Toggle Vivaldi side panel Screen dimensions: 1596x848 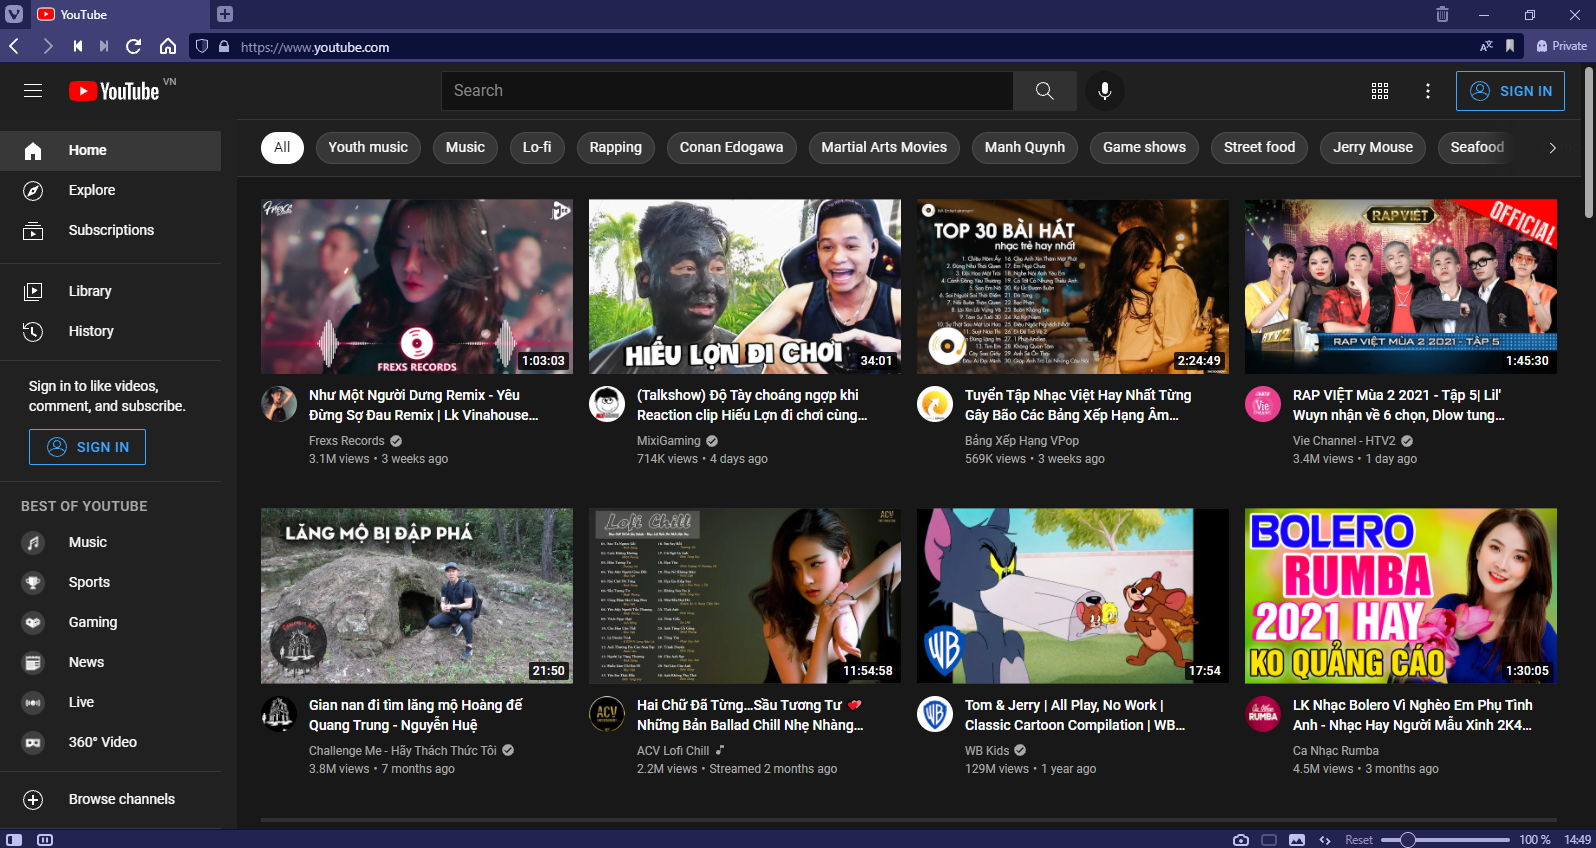pyautogui.click(x=14, y=839)
